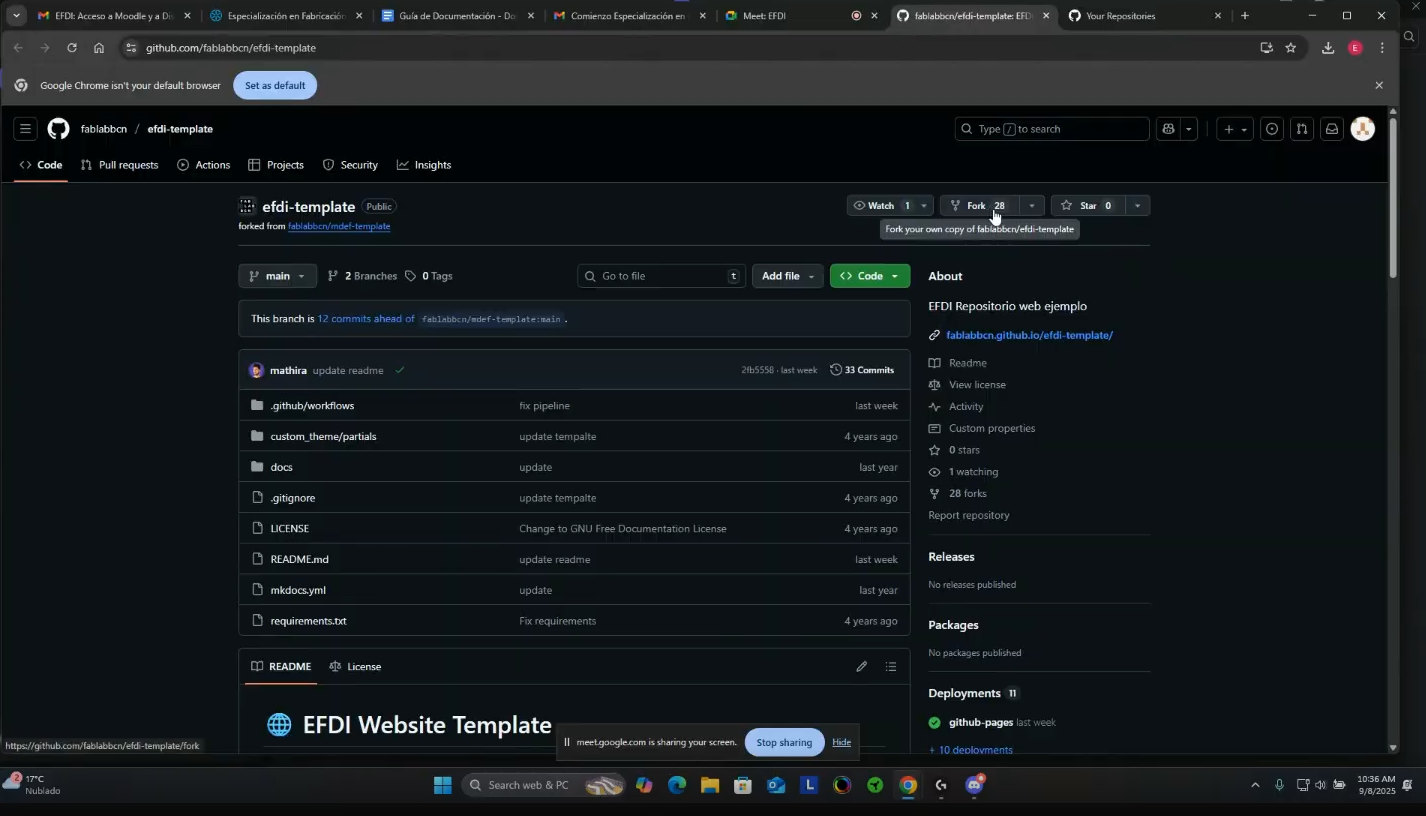The image size is (1426, 816).
Task: Open the README outline list icon
Action: [x=891, y=667]
